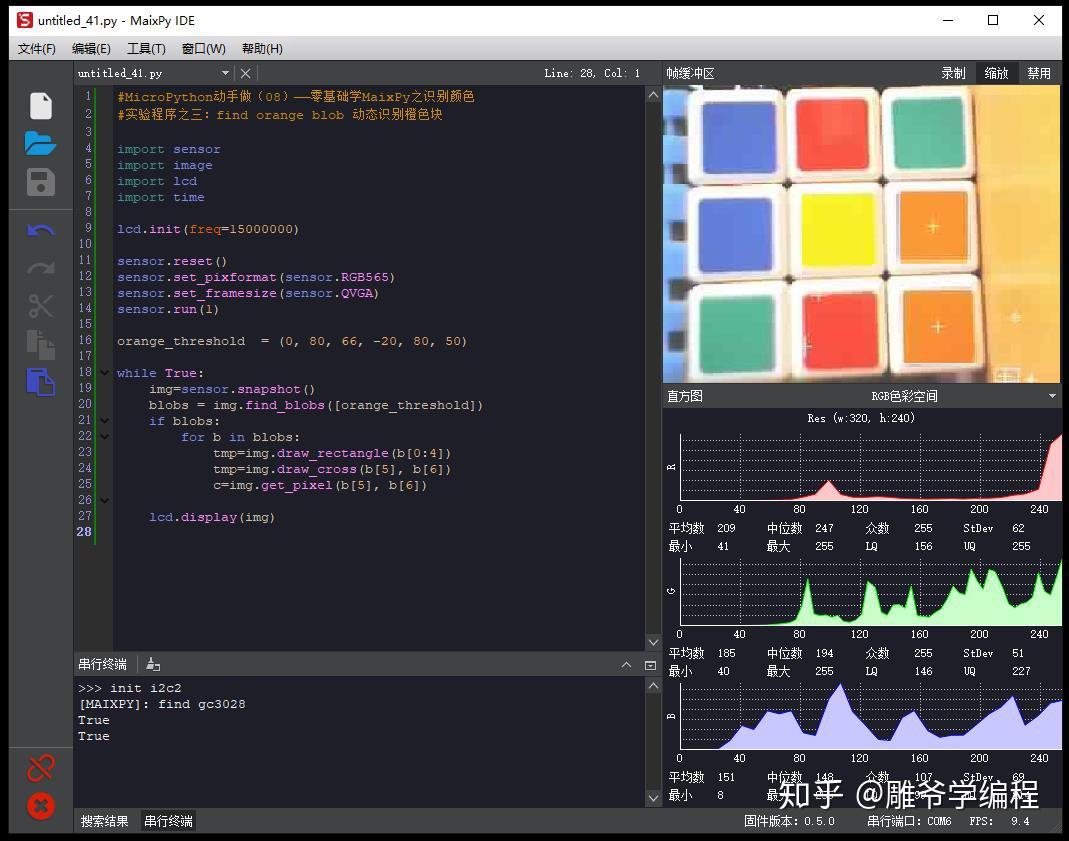Stop the running program
Image resolution: width=1069 pixels, height=841 pixels.
tap(40, 806)
